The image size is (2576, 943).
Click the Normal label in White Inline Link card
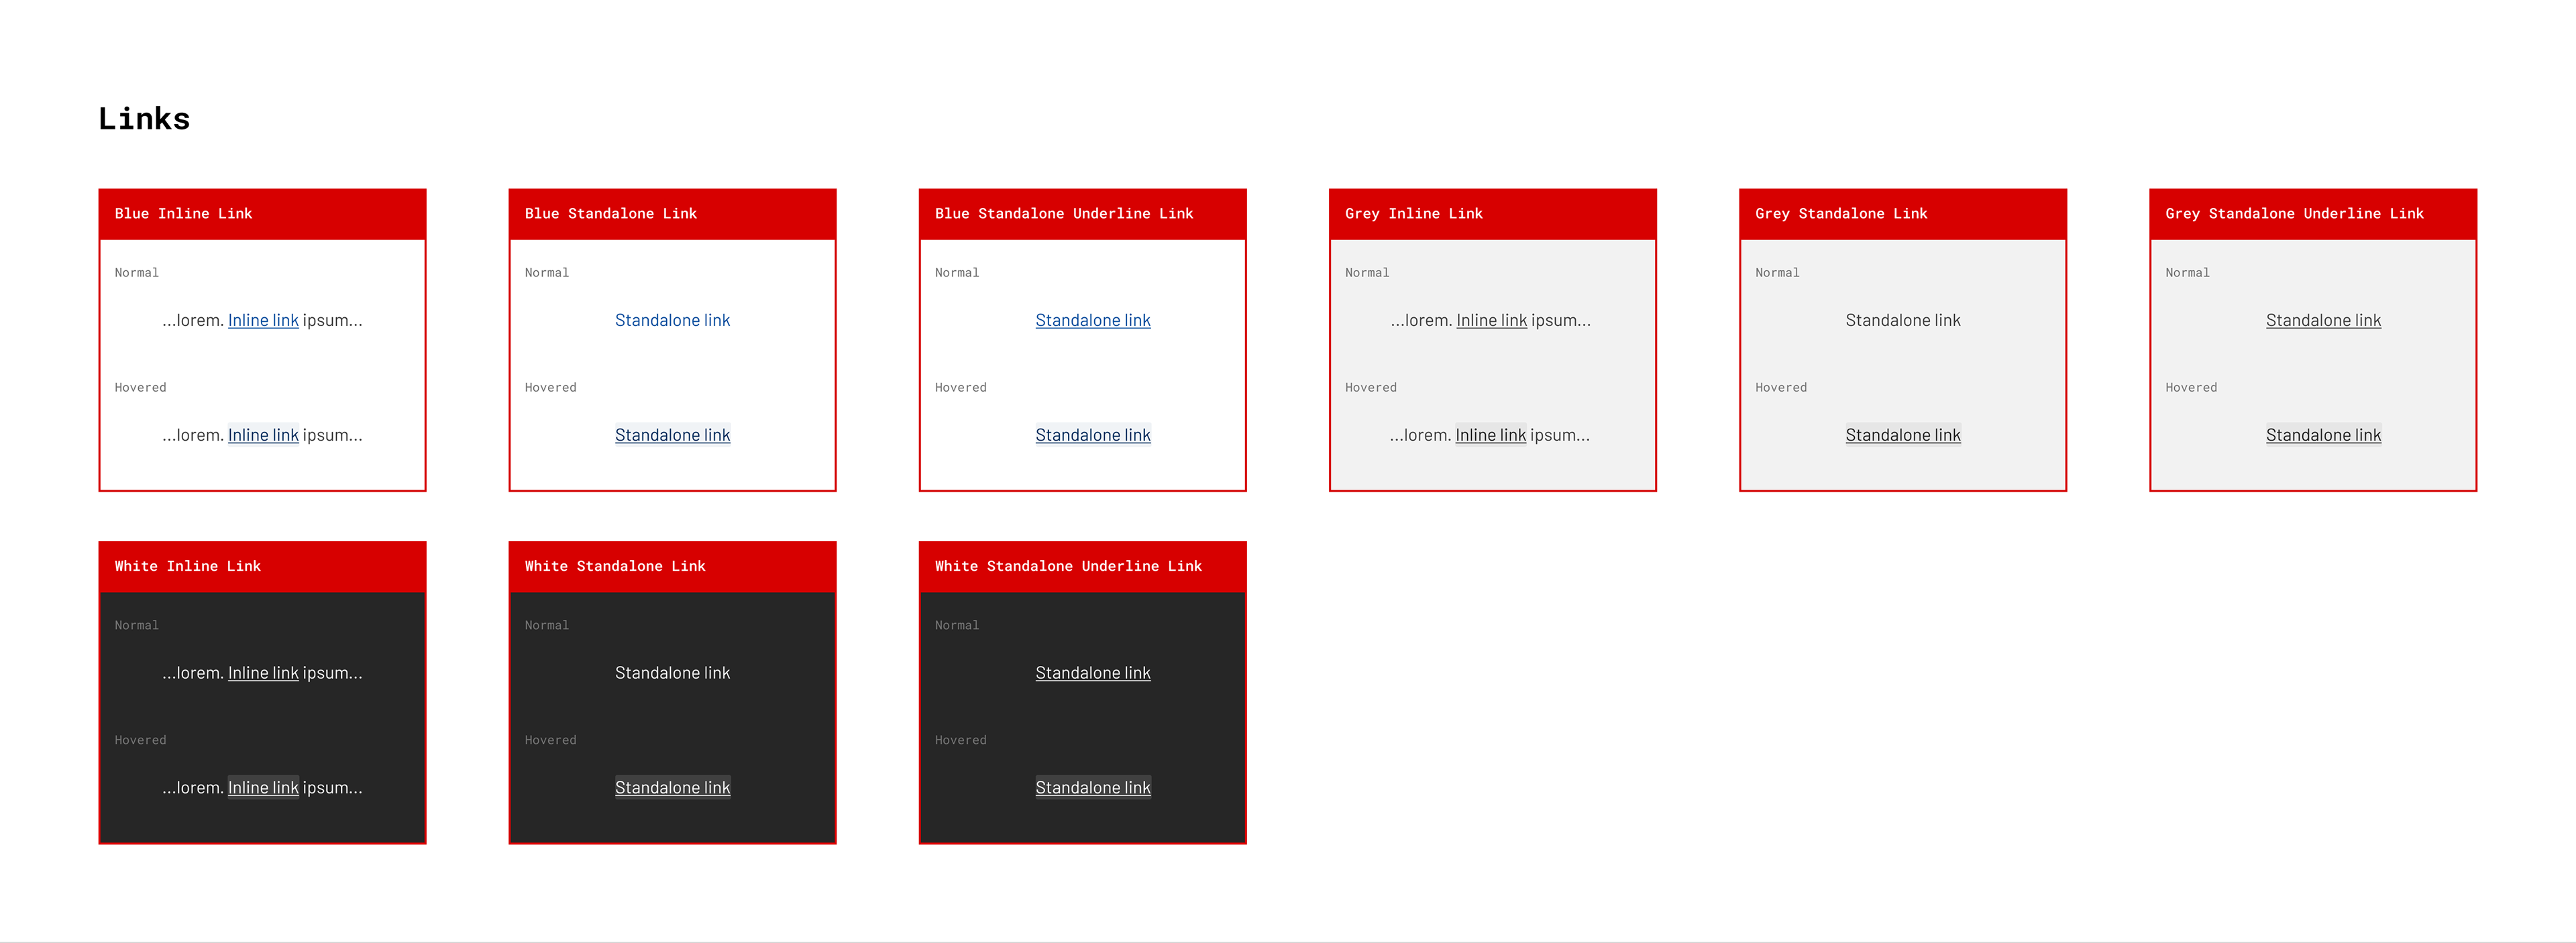[136, 626]
